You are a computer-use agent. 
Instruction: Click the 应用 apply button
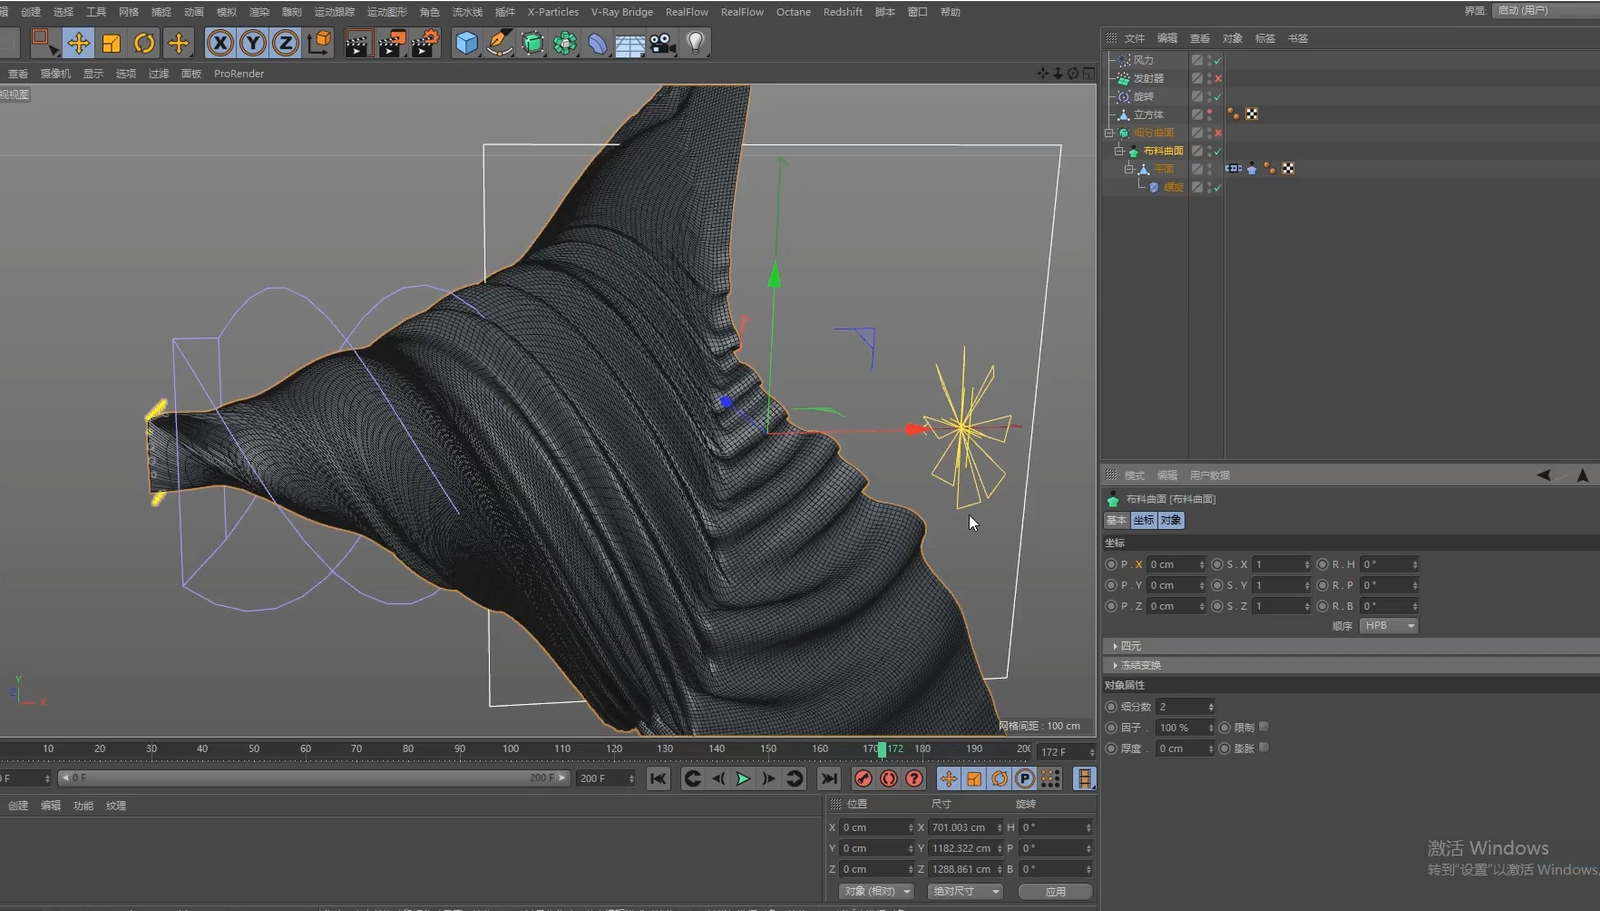[1055, 891]
